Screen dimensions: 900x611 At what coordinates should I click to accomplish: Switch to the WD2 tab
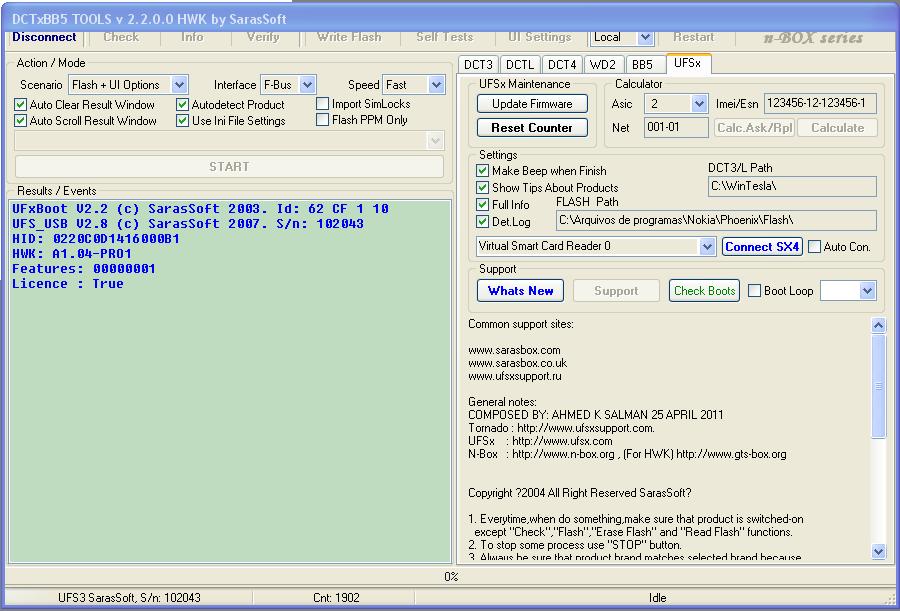pyautogui.click(x=603, y=64)
